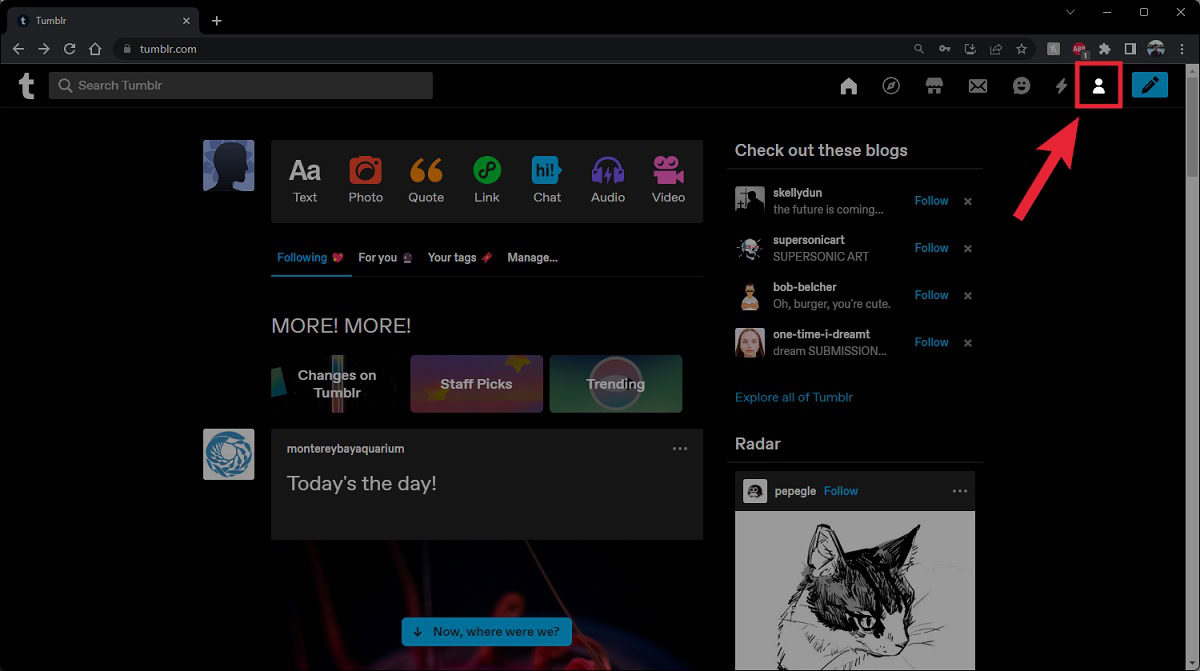
Task: Open the montereybayaquarium blog name
Action: coord(345,449)
